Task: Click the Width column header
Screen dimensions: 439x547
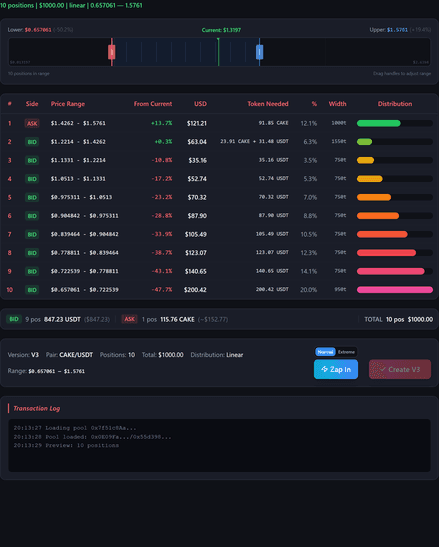Action: point(337,104)
